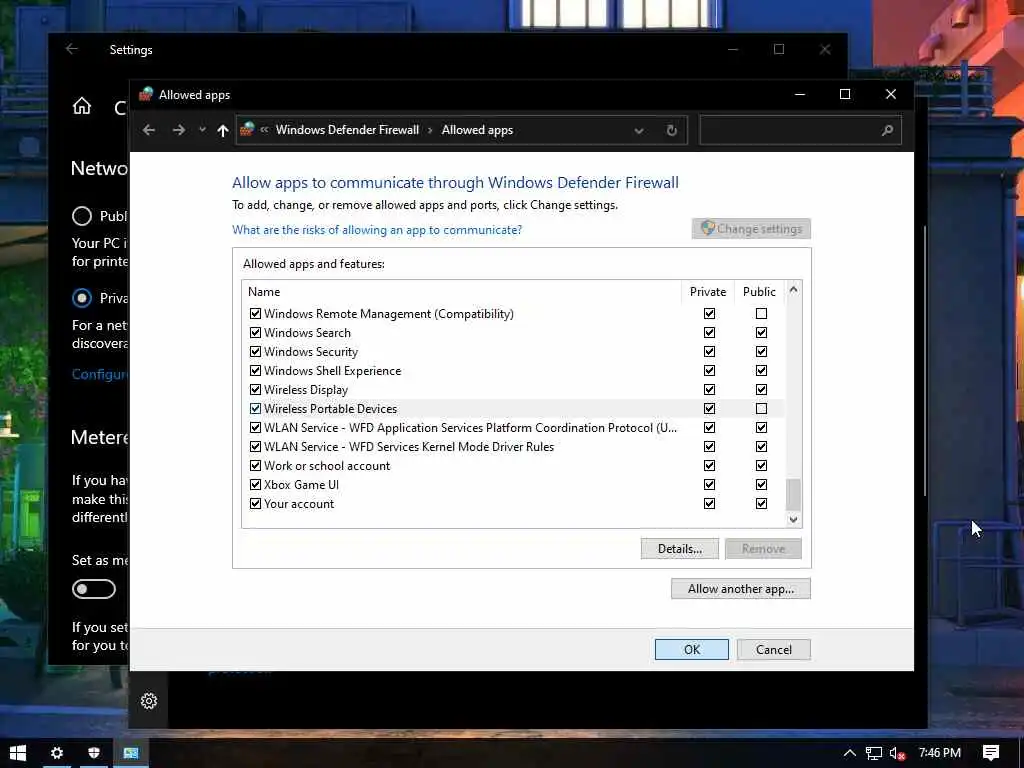Open risks of allowing an app link
Viewport: 1024px width, 768px height.
pos(377,230)
